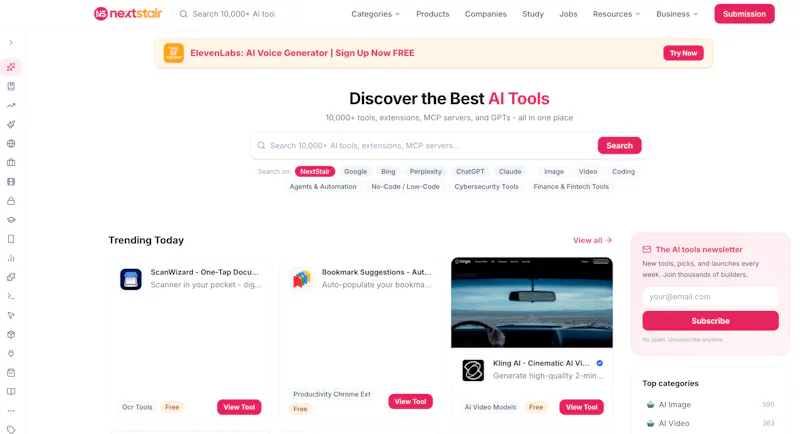800x434 pixels.
Task: Expand the left sidebar chevron
Action: click(x=11, y=42)
